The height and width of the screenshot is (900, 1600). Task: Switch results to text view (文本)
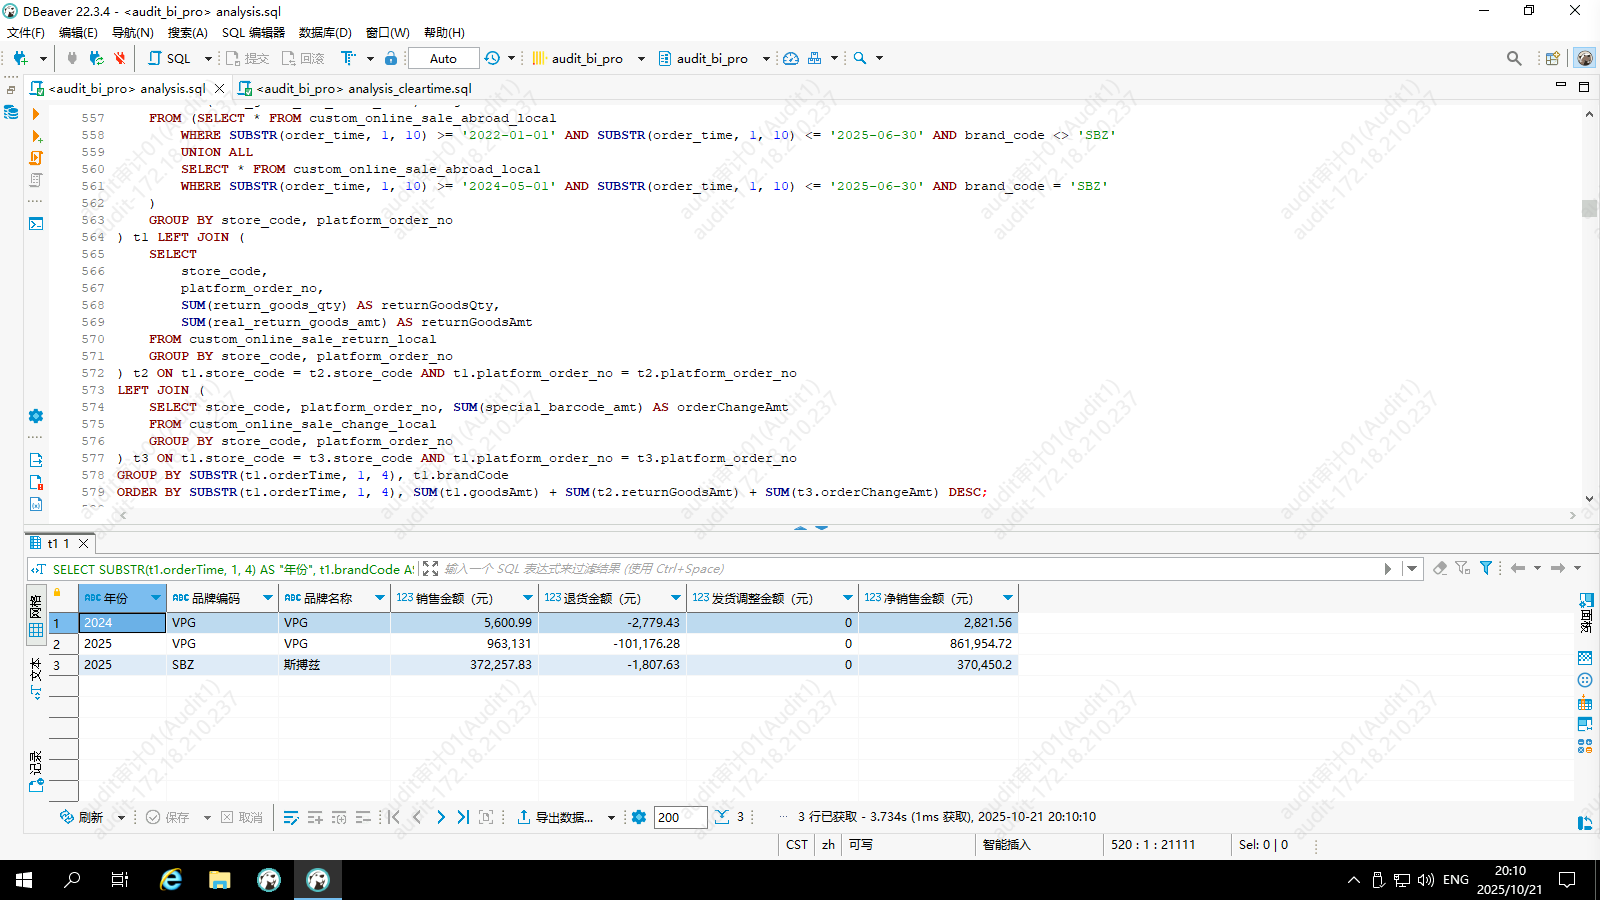tap(36, 679)
